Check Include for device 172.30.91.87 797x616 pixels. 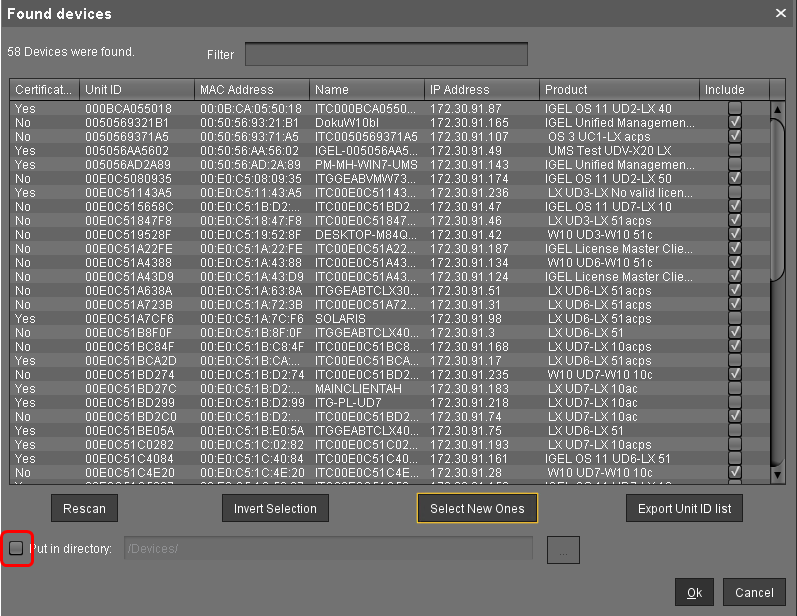coord(735,108)
